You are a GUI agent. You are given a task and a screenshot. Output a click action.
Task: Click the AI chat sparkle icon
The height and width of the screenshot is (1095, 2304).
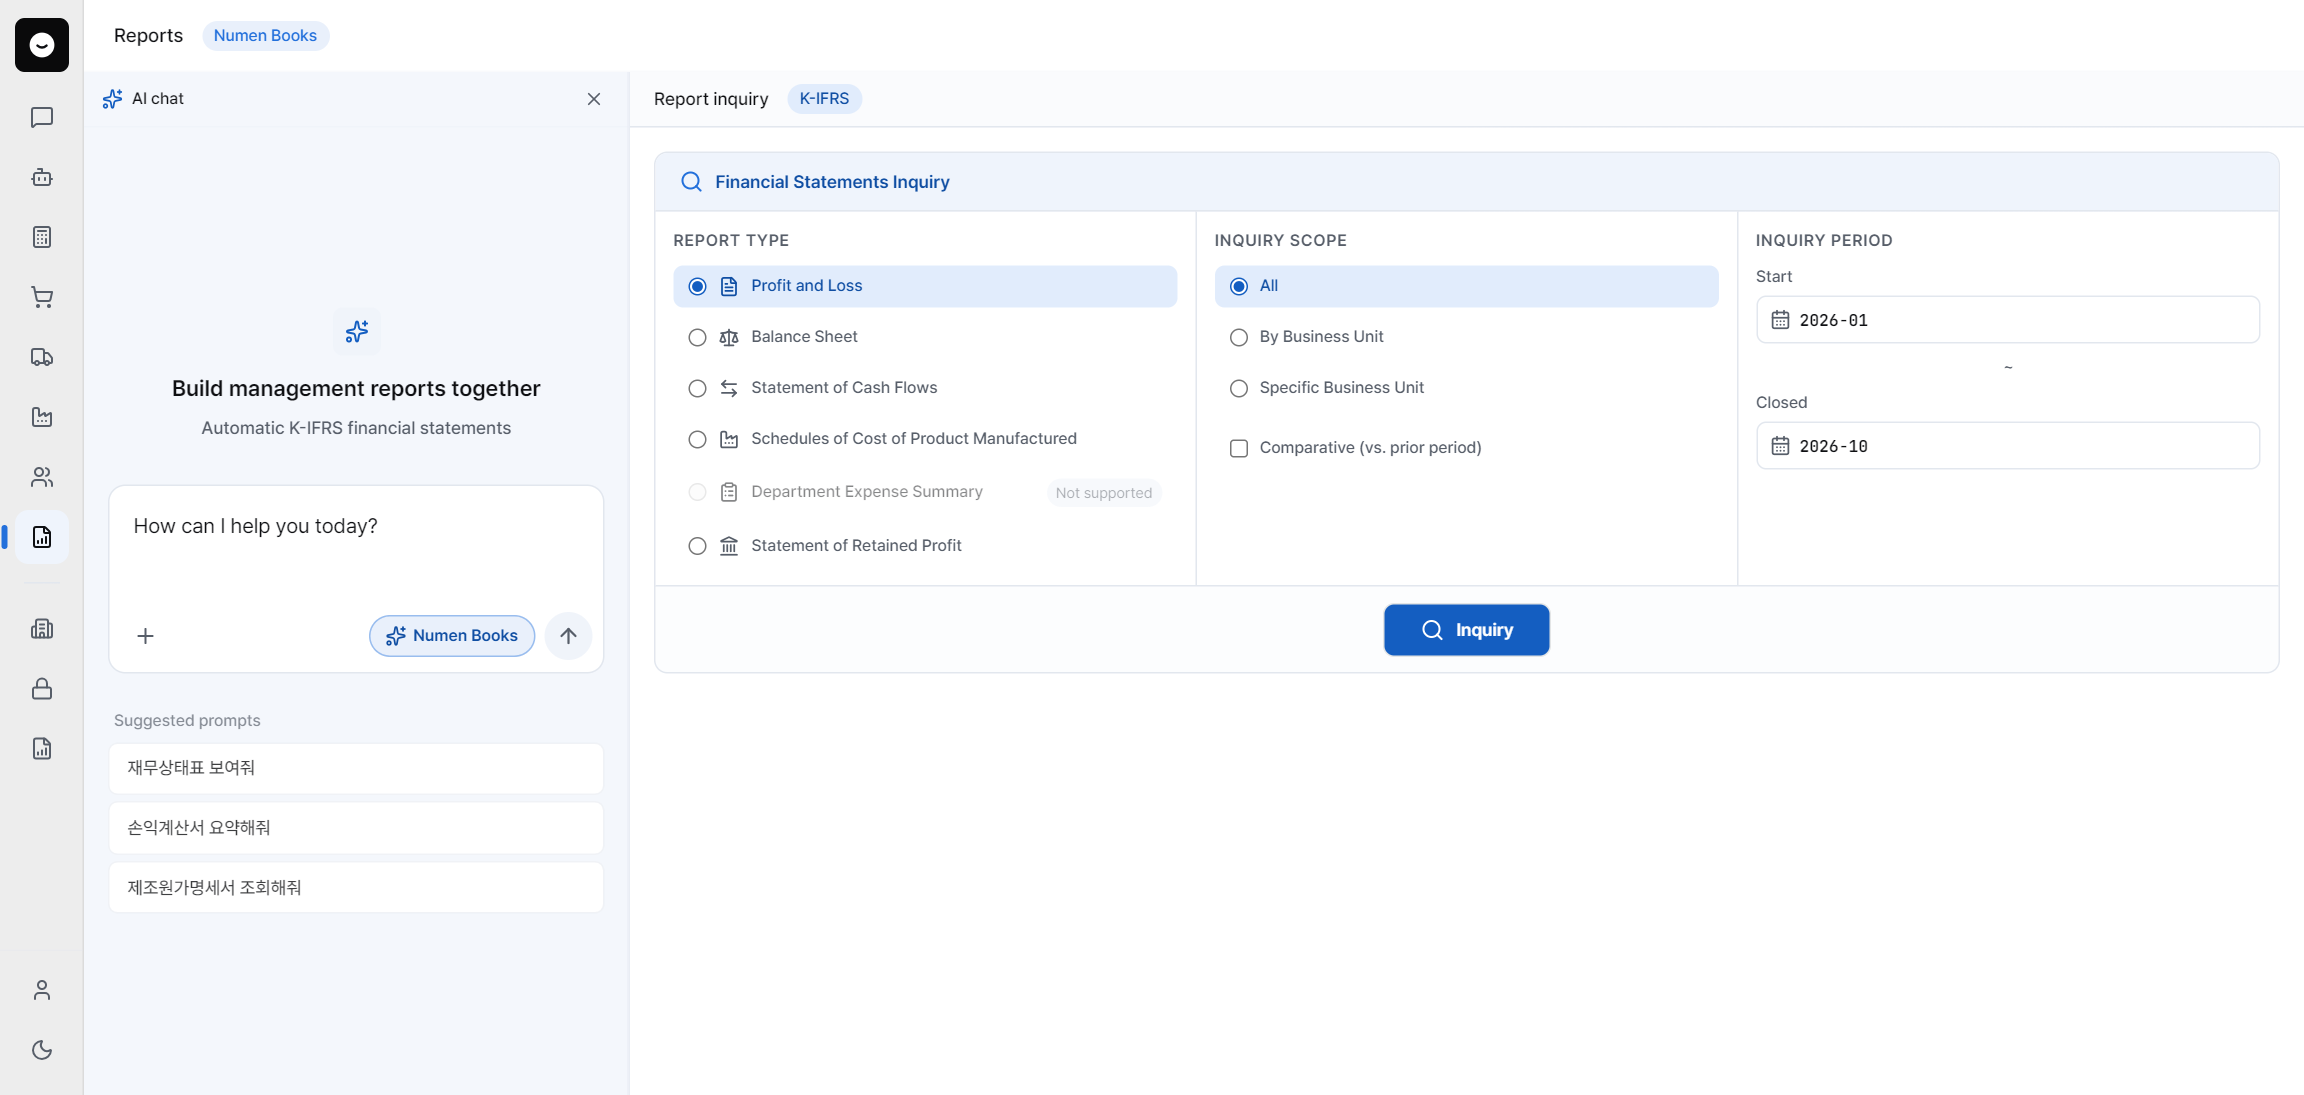pyautogui.click(x=112, y=99)
